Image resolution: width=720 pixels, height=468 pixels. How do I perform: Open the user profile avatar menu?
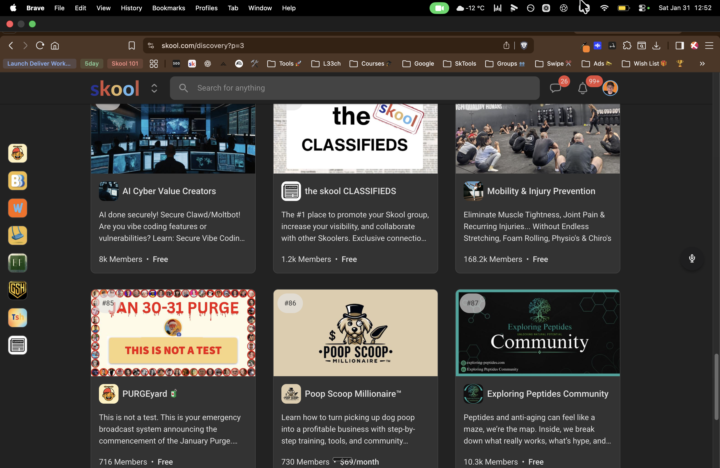610,88
